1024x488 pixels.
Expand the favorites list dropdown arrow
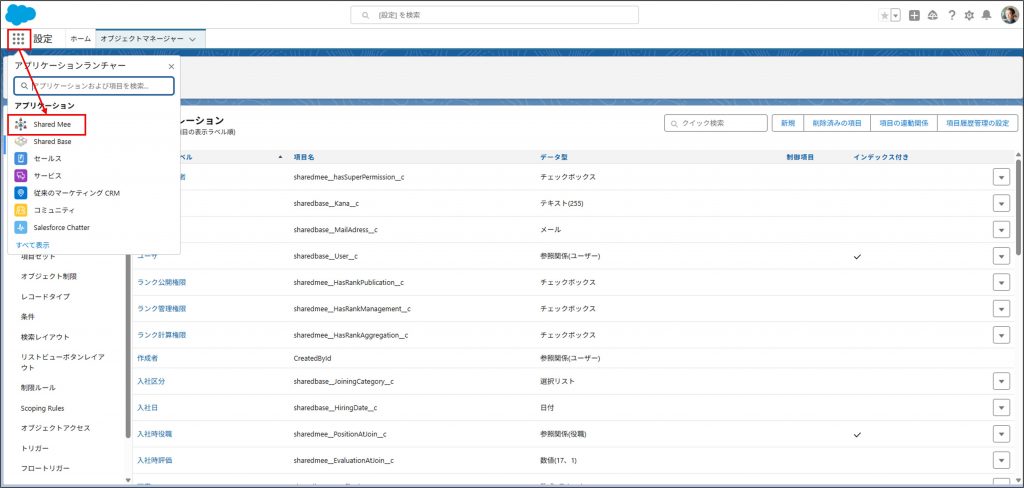(895, 15)
